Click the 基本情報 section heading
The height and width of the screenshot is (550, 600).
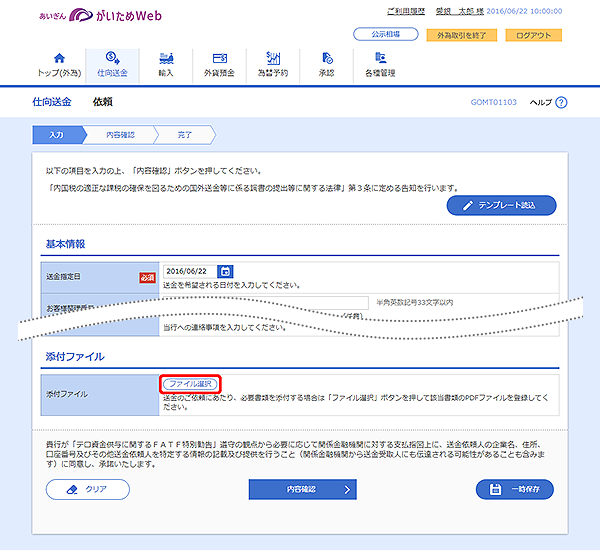click(x=65, y=244)
